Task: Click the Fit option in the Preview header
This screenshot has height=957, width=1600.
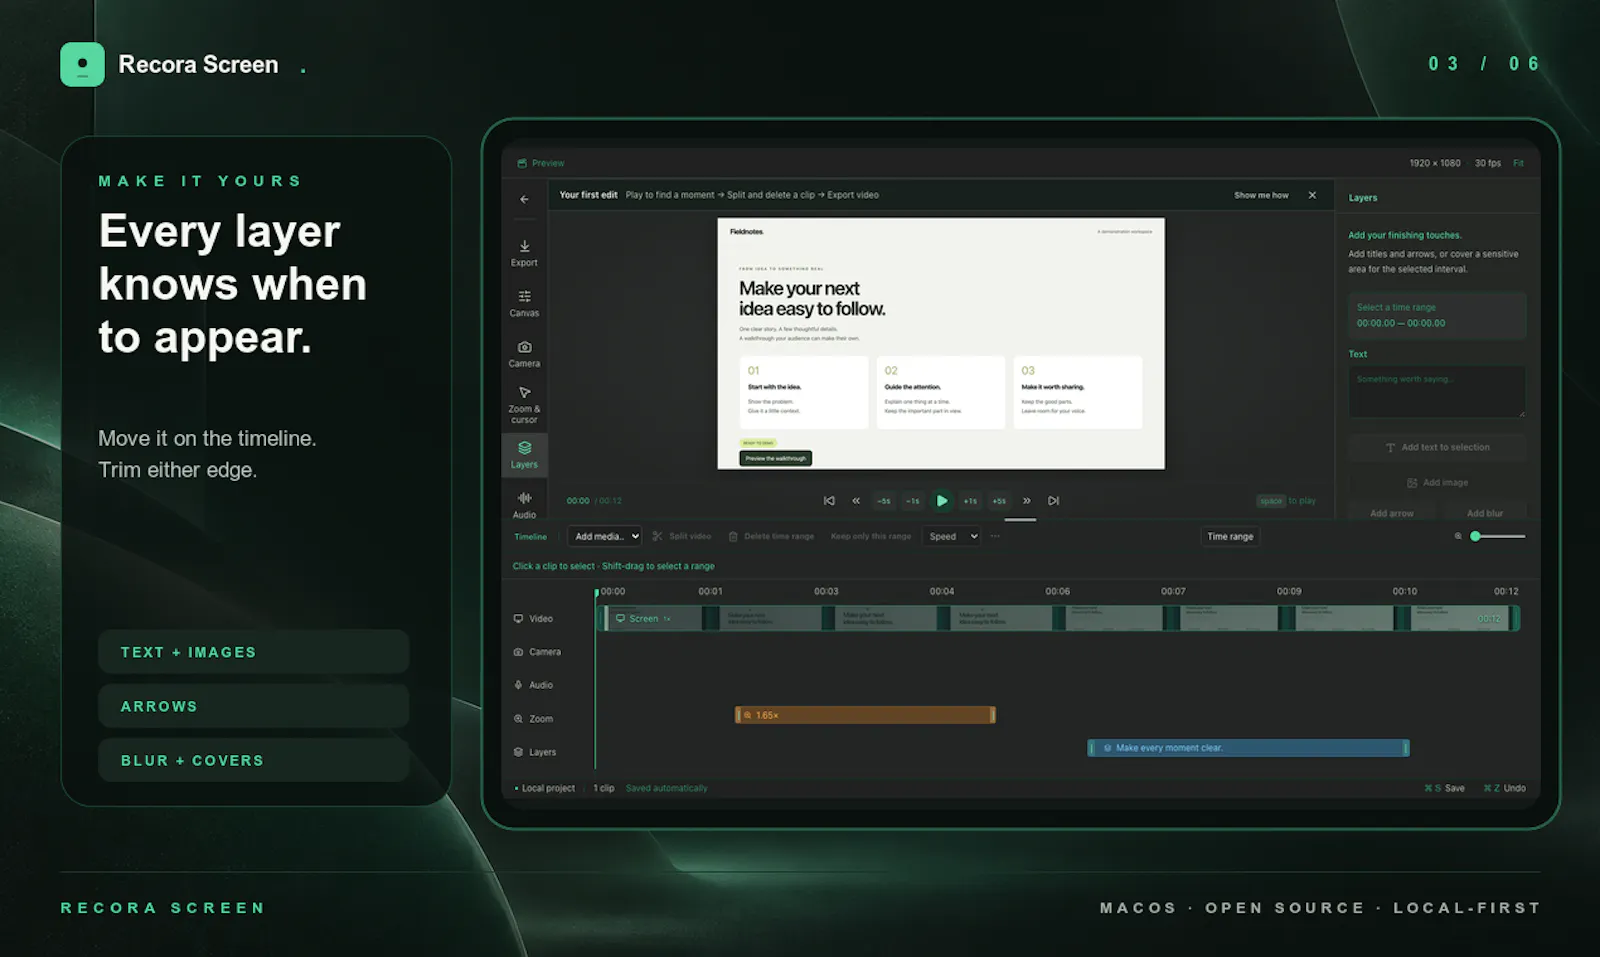Action: tap(1518, 163)
